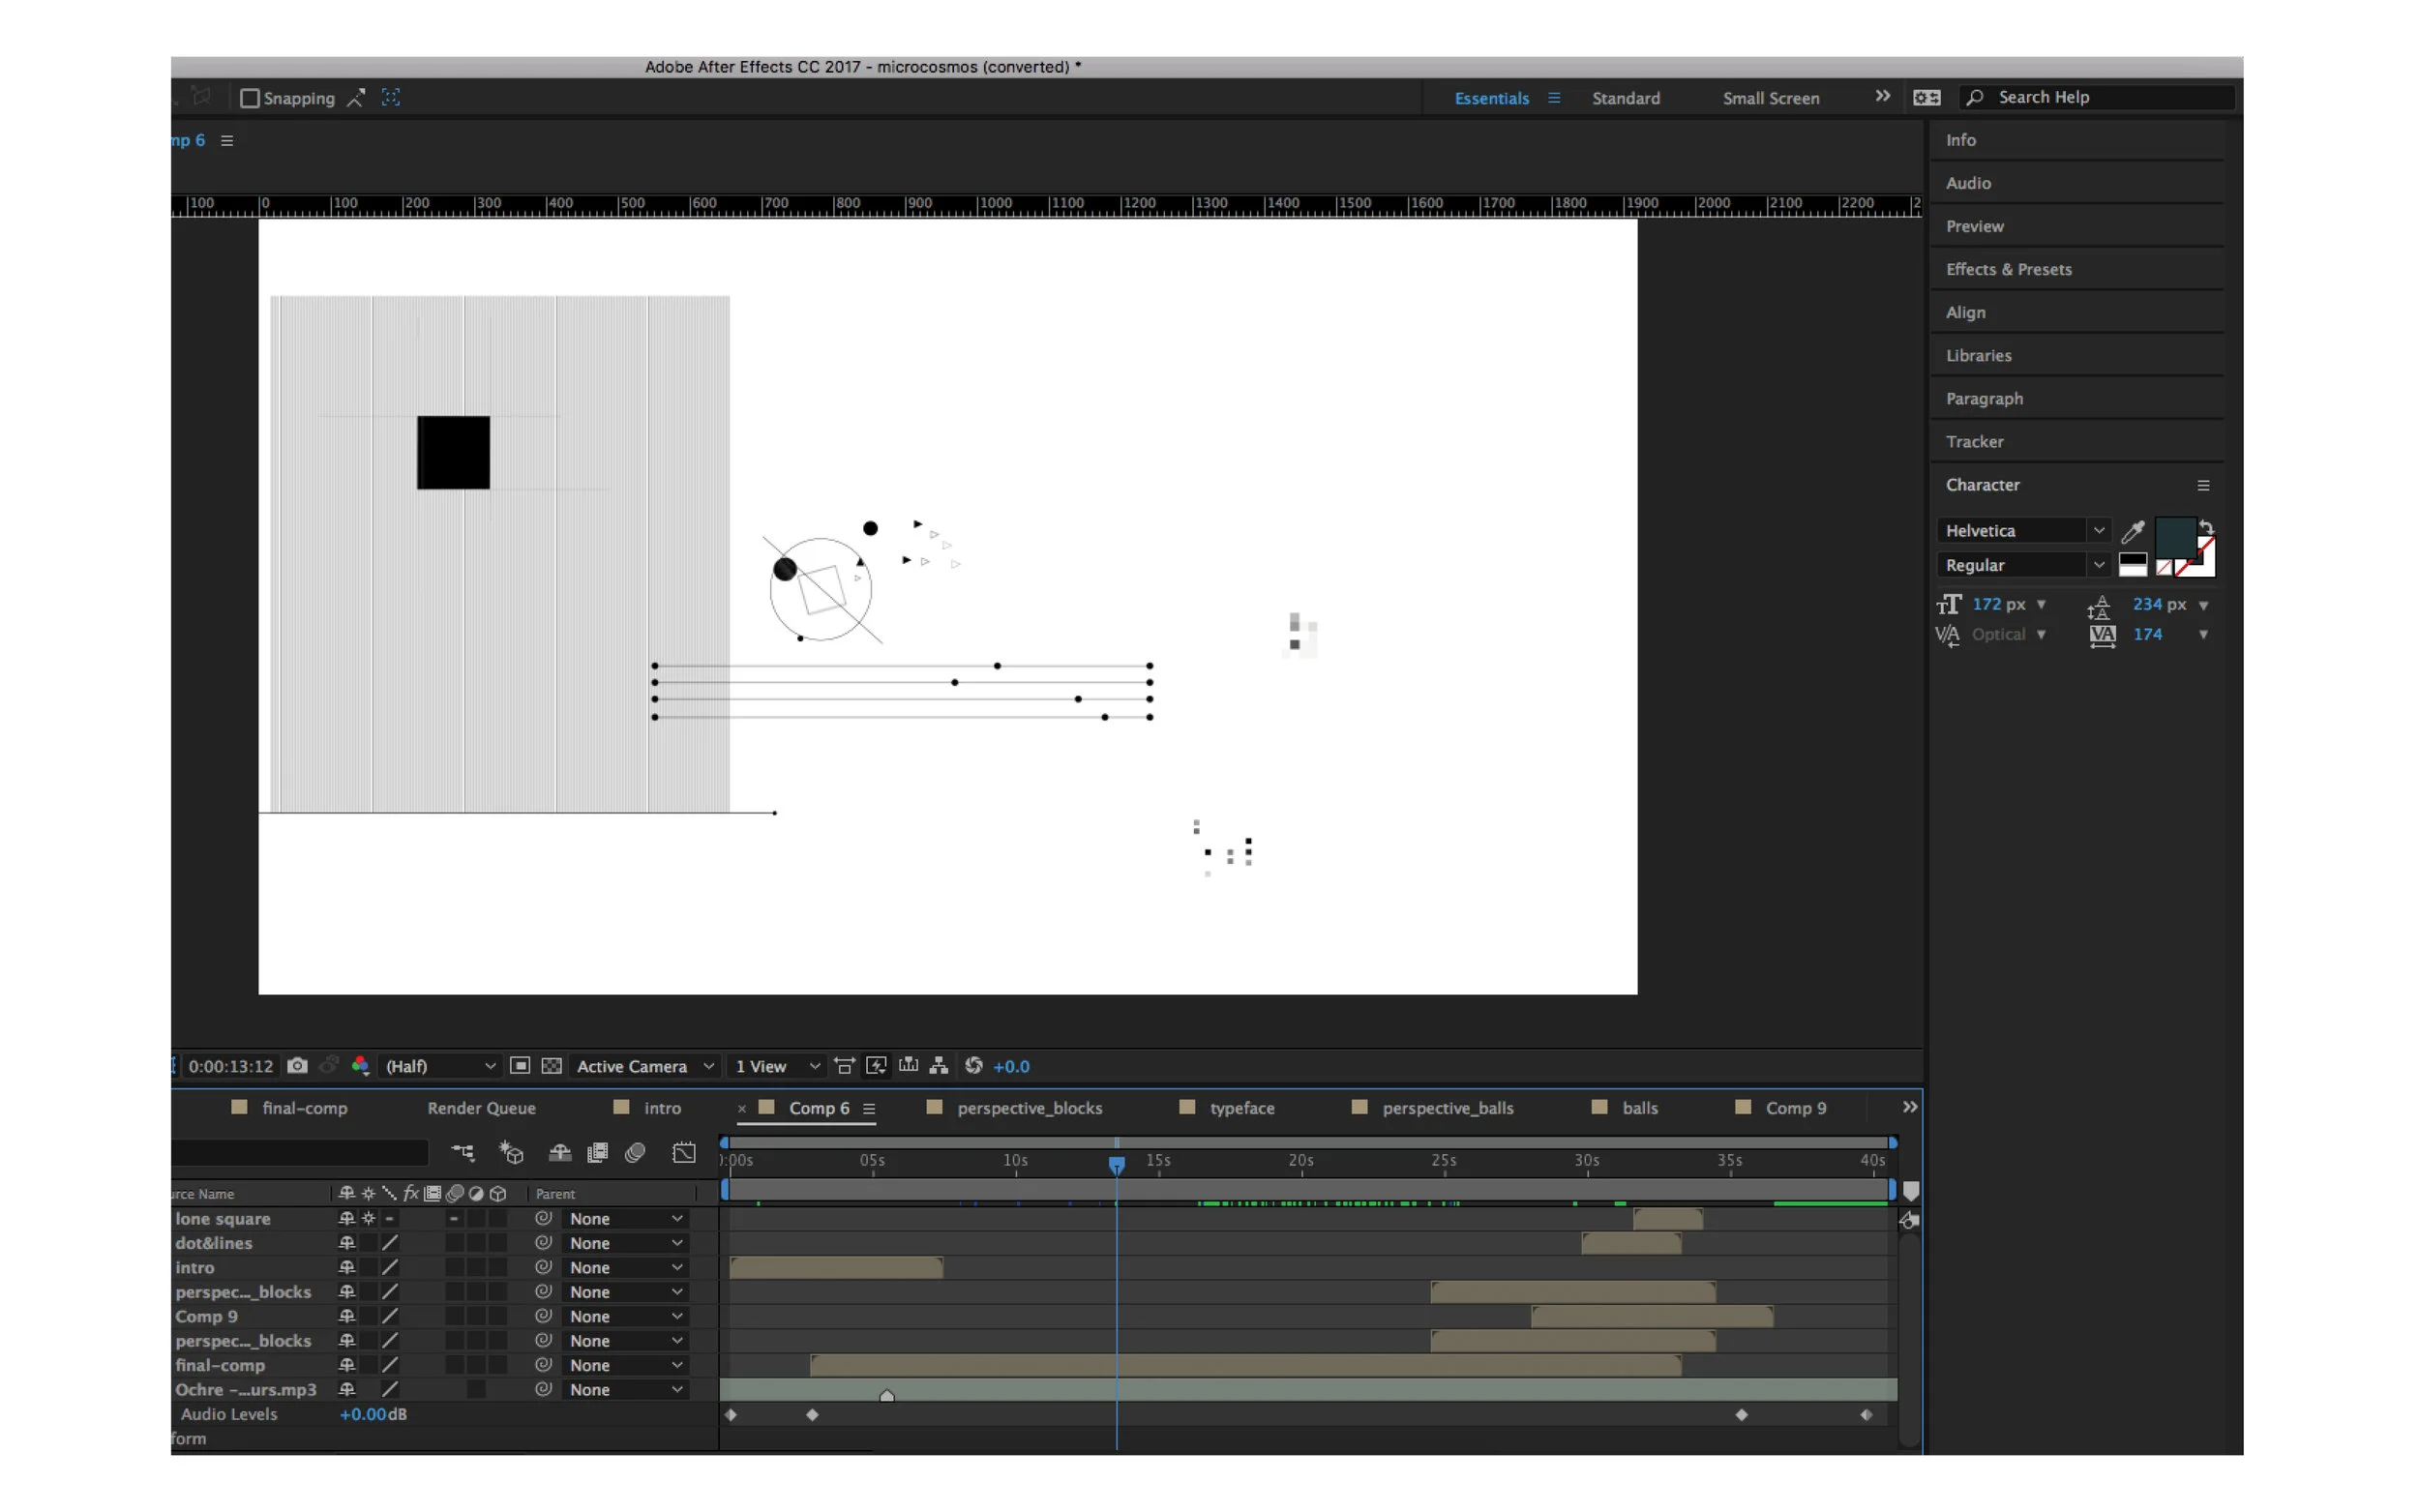The height and width of the screenshot is (1512, 2419).
Task: Open the Character panel menu icon
Action: point(2203,485)
